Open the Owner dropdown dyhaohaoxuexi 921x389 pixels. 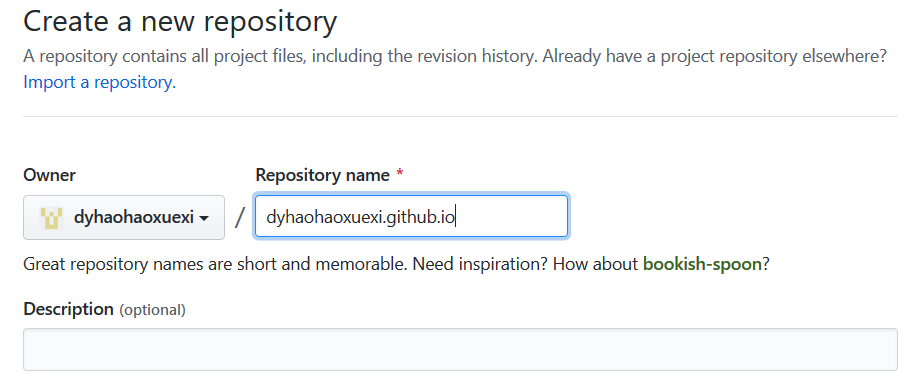tap(124, 217)
